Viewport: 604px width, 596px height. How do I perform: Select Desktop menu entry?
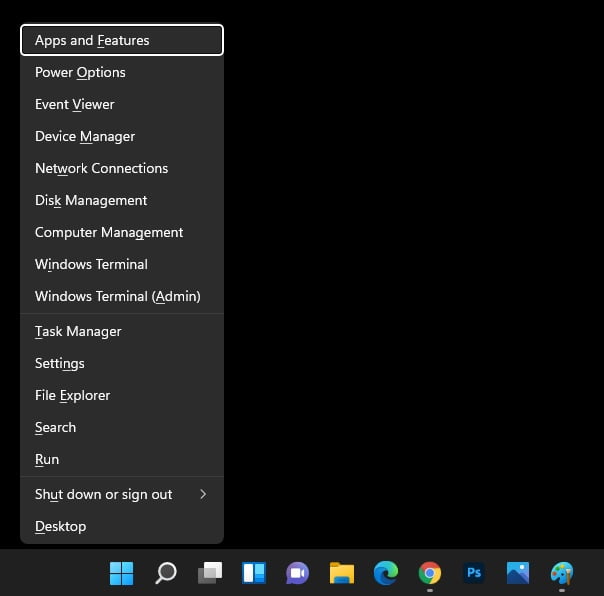click(122, 526)
